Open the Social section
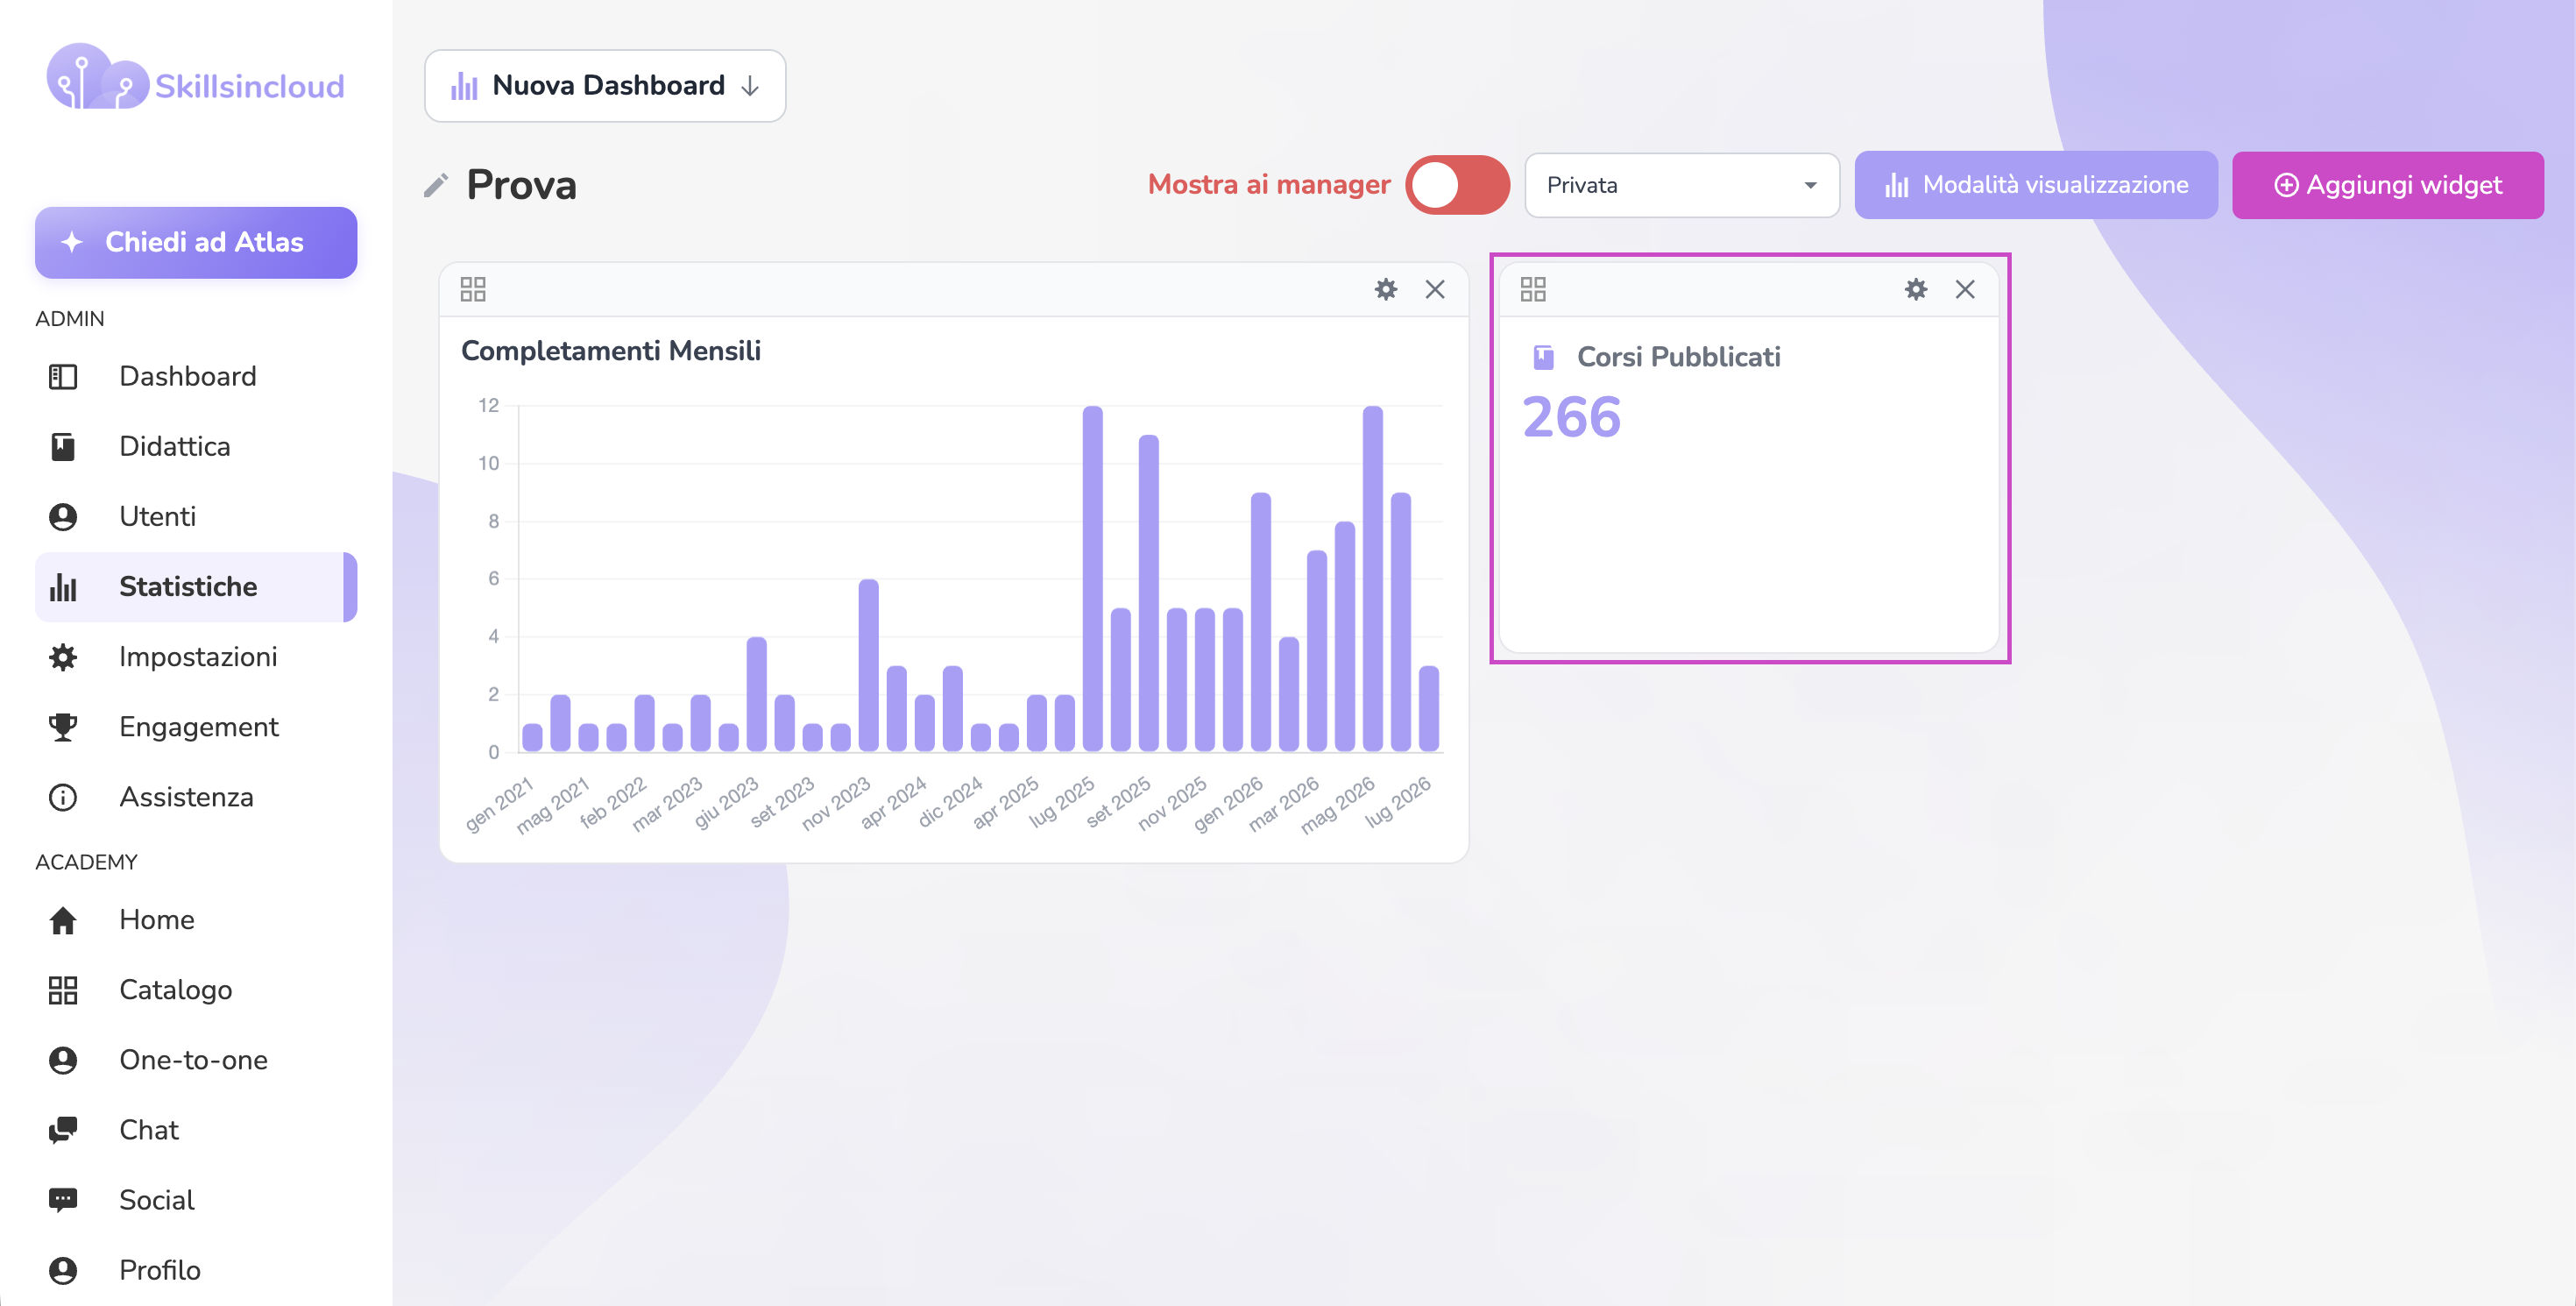2576x1306 pixels. 196,1200
